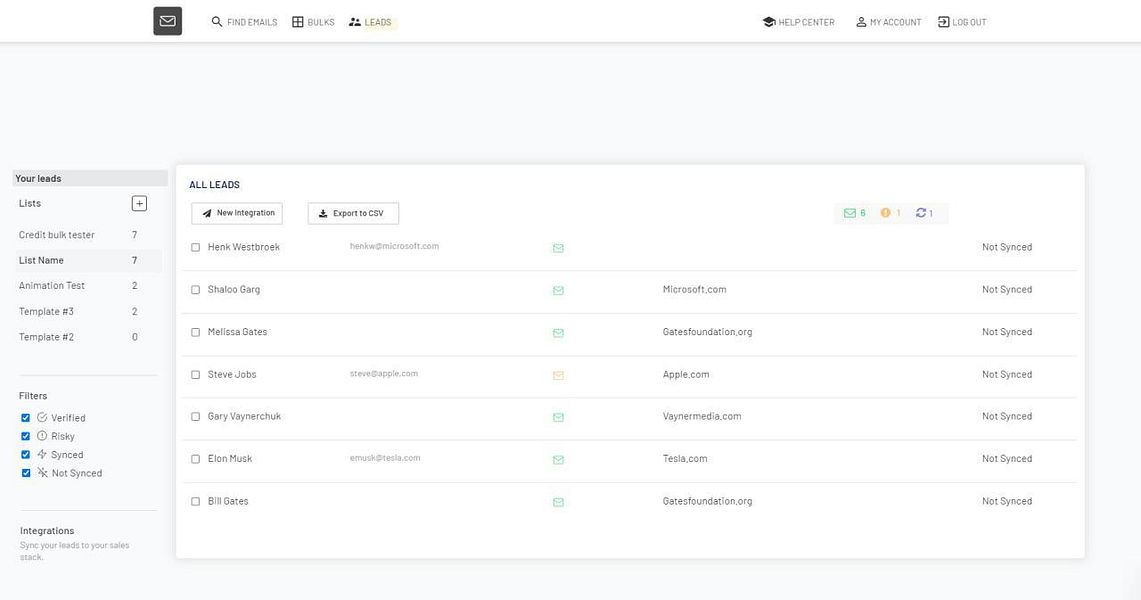The width and height of the screenshot is (1141, 600).
Task: Click the synced count refresh icon
Action: [x=921, y=213]
